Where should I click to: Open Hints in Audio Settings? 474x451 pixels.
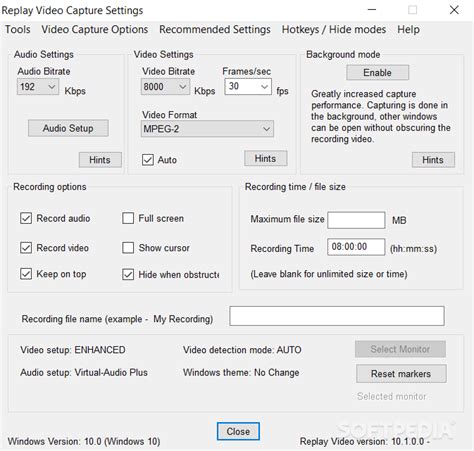coord(100,160)
